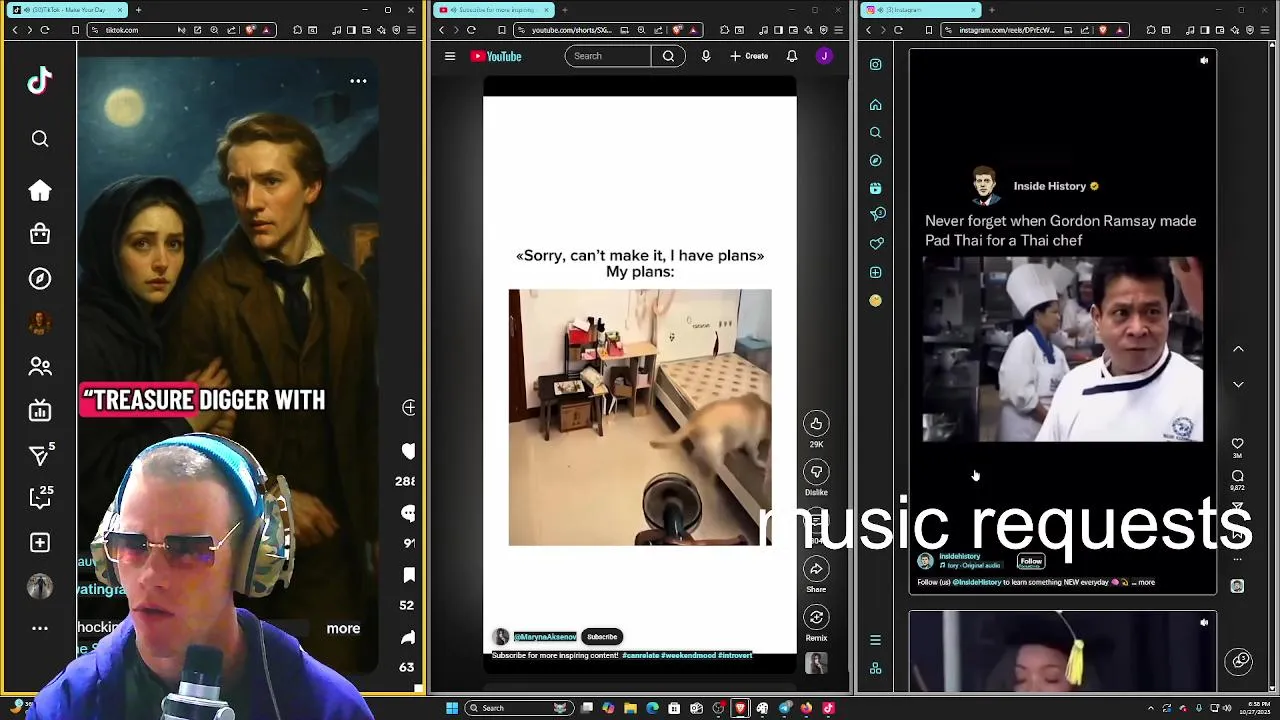Viewport: 1280px width, 720px height.
Task: Show hidden system tray icons chevron
Action: click(x=1150, y=708)
